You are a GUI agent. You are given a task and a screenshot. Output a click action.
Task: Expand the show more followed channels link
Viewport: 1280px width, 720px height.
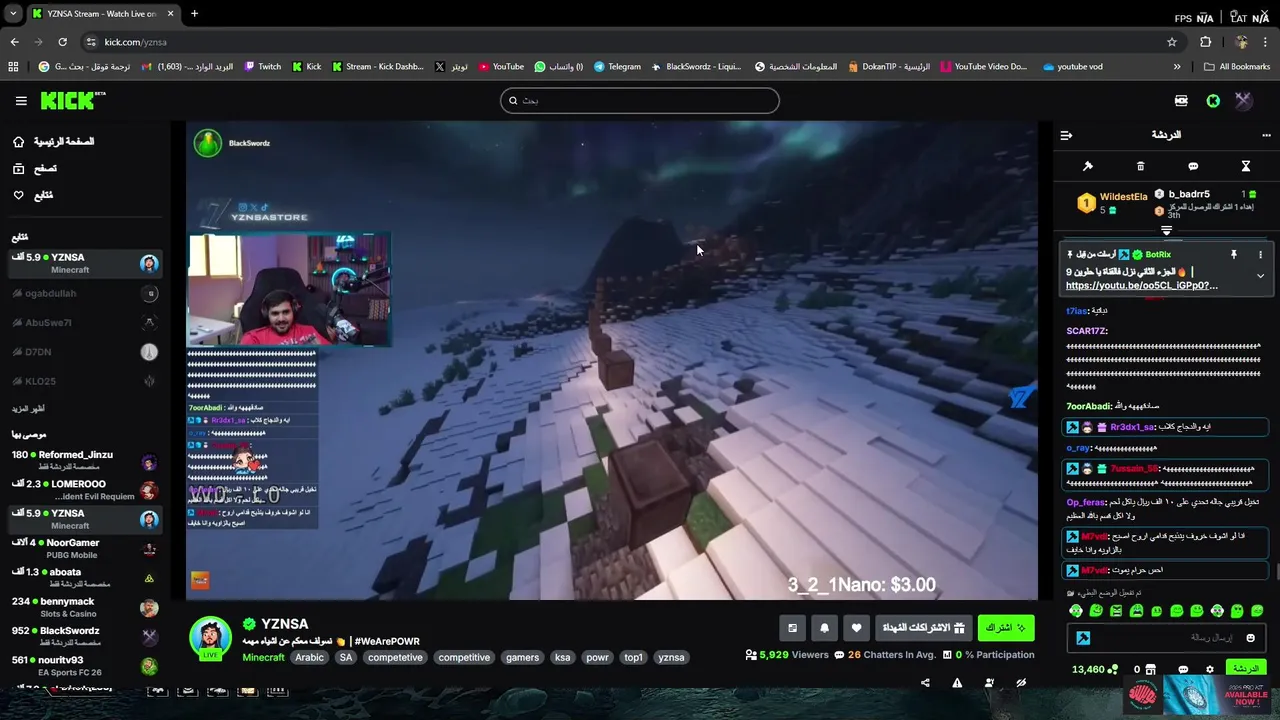[x=28, y=408]
